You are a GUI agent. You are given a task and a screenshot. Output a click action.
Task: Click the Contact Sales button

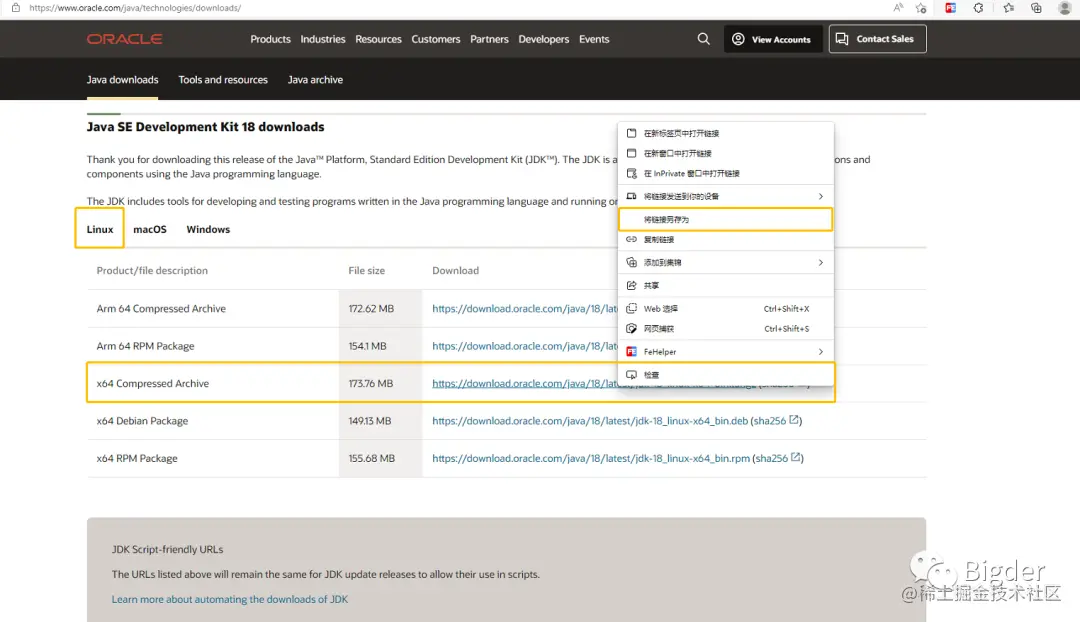(878, 39)
